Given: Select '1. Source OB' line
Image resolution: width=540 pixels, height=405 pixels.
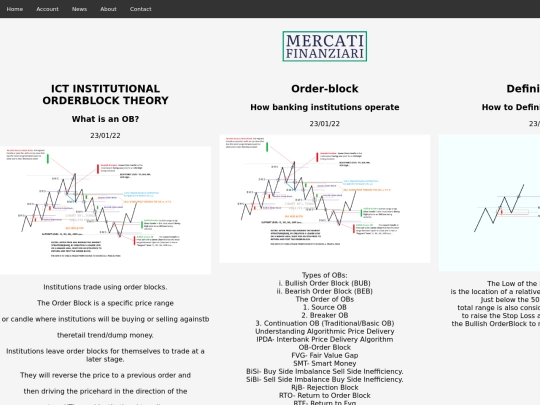Looking at the screenshot, I should 325,307.
